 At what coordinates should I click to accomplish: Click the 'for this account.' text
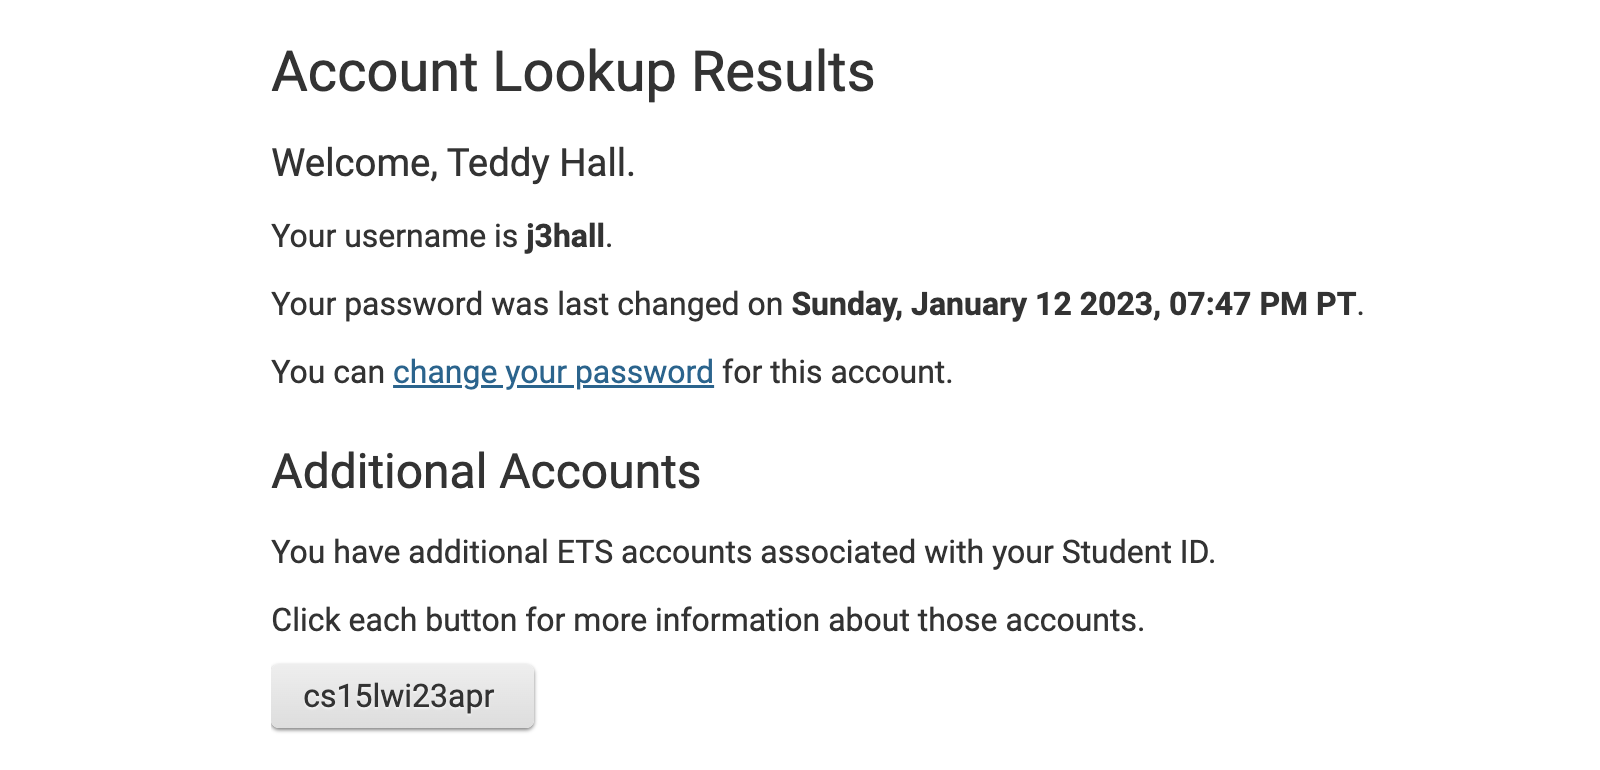pos(838,372)
